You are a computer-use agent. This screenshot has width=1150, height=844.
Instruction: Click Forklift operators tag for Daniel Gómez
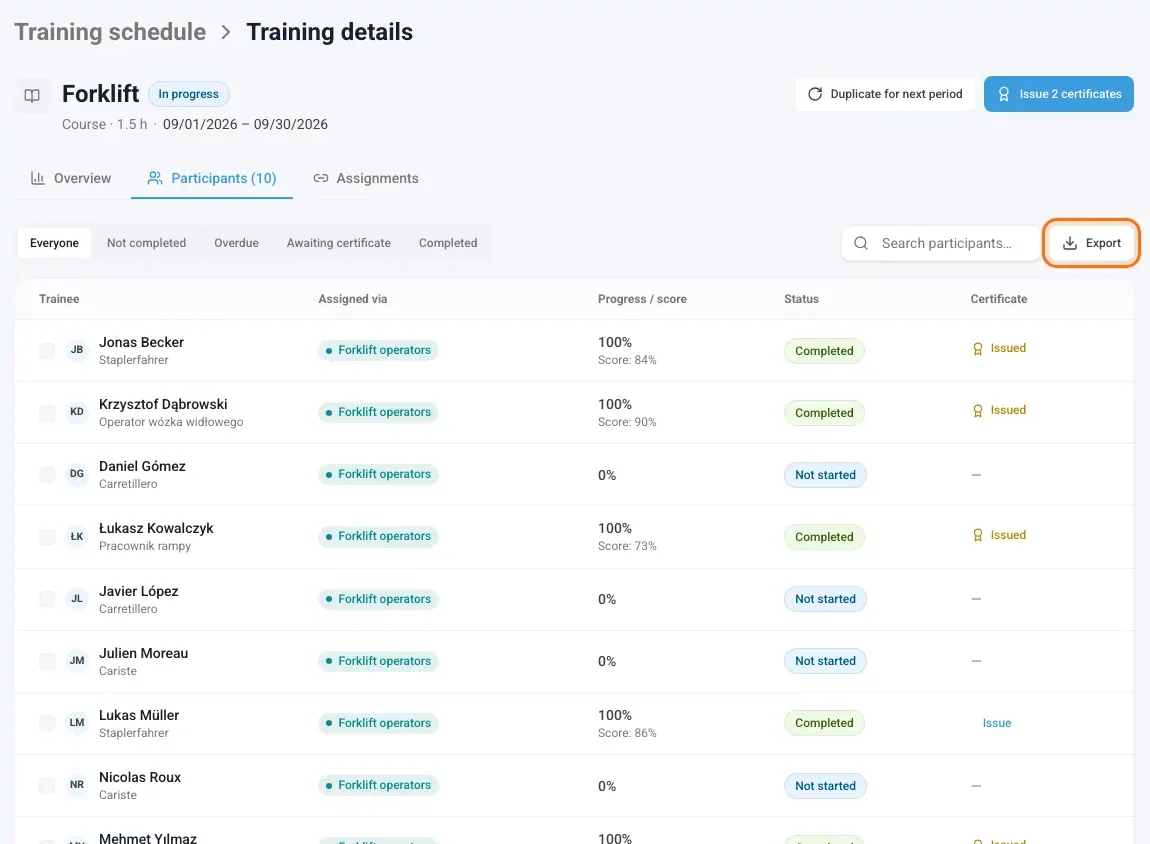(378, 474)
